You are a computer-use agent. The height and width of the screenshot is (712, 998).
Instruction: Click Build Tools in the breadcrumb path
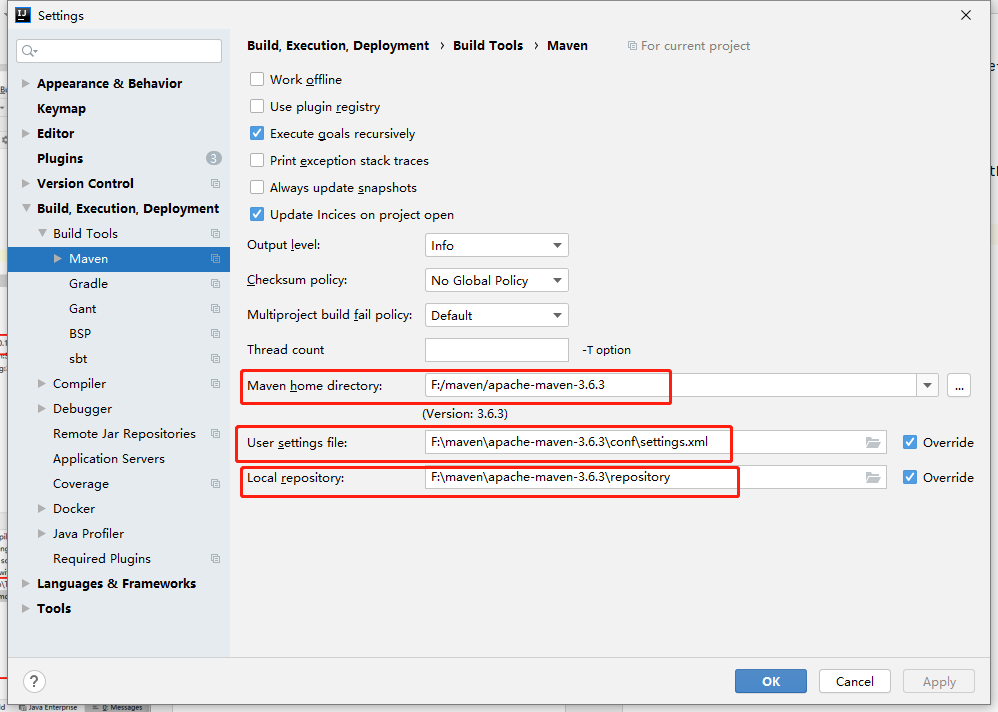tap(487, 45)
